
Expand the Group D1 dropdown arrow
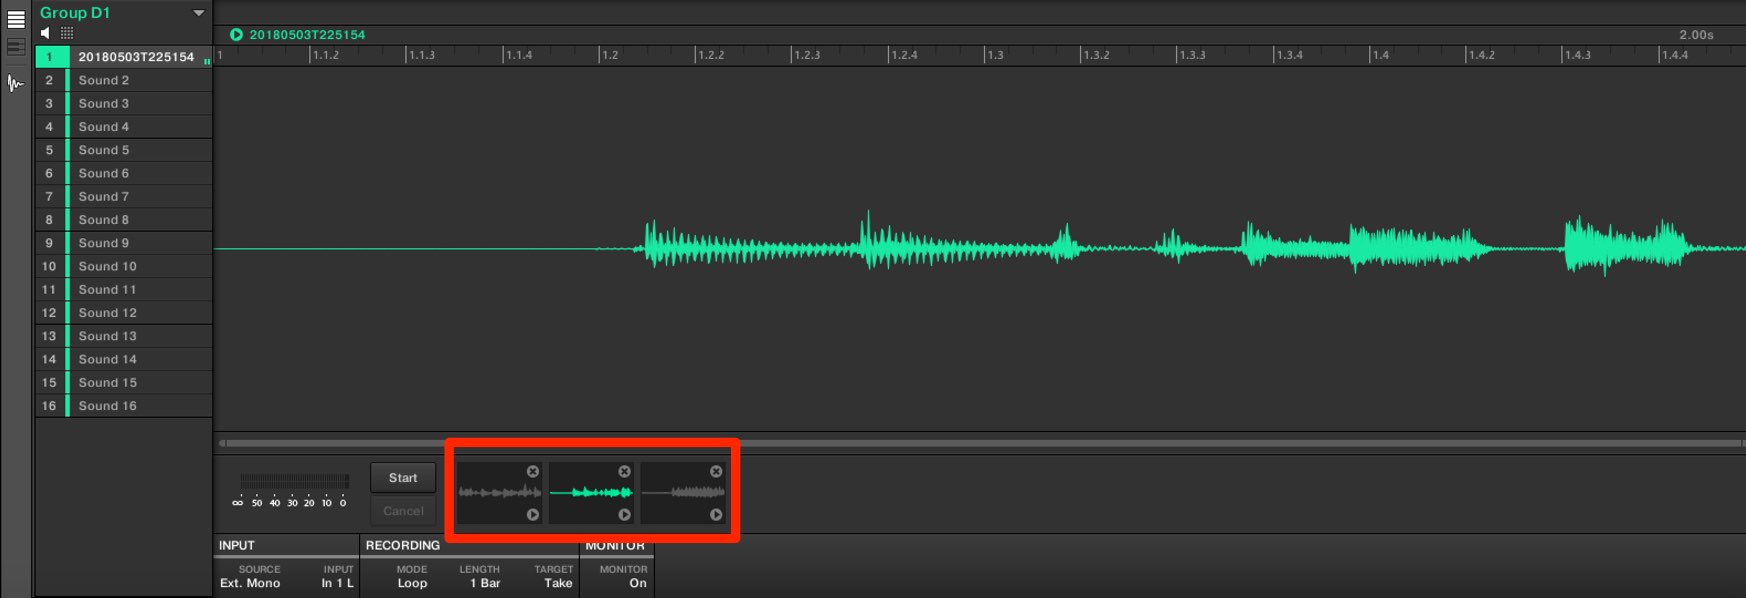(x=198, y=13)
